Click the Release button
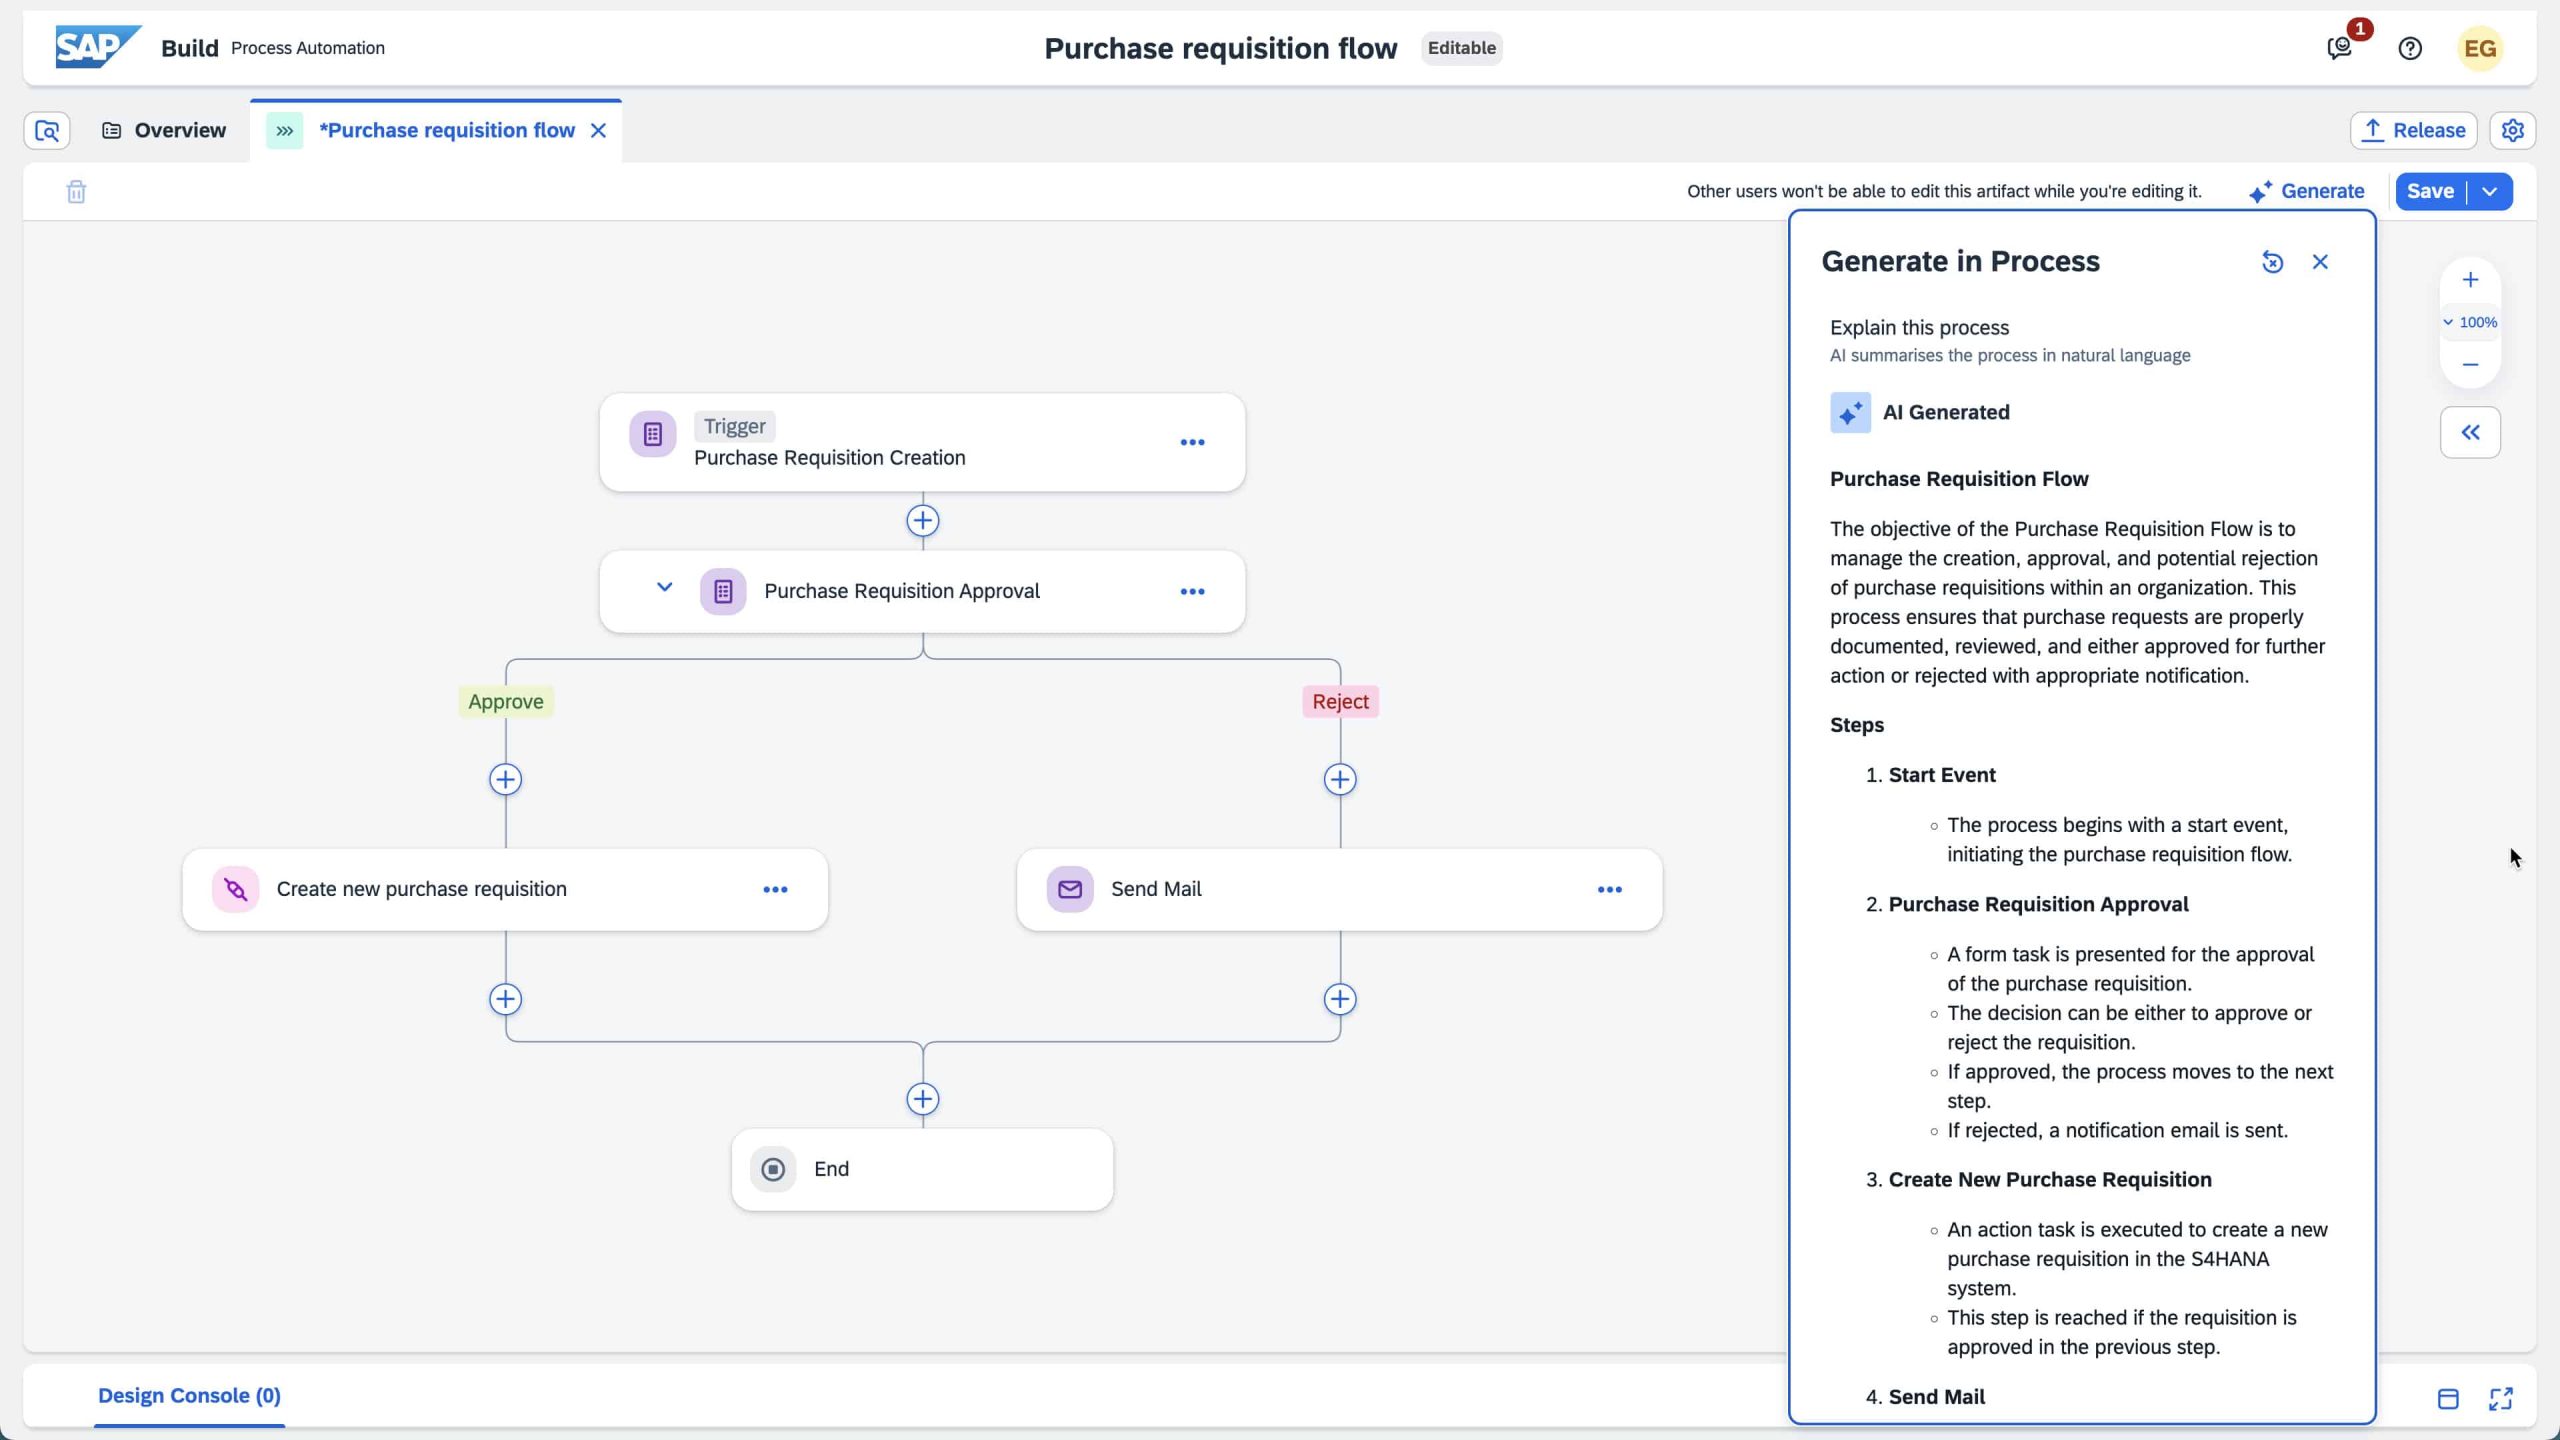The height and width of the screenshot is (1440, 2560). pyautogui.click(x=2413, y=131)
